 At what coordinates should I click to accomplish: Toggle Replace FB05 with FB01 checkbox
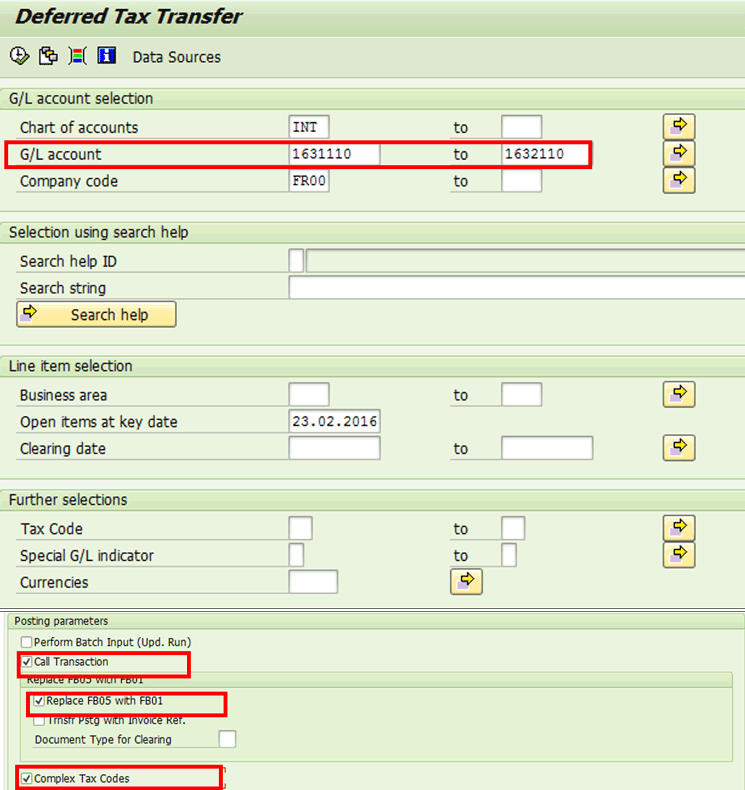tap(39, 701)
